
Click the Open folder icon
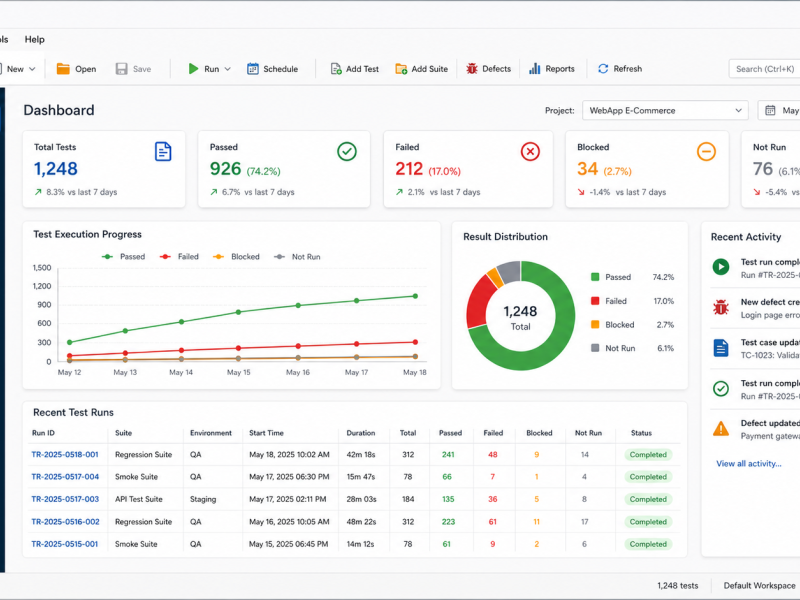[63, 69]
